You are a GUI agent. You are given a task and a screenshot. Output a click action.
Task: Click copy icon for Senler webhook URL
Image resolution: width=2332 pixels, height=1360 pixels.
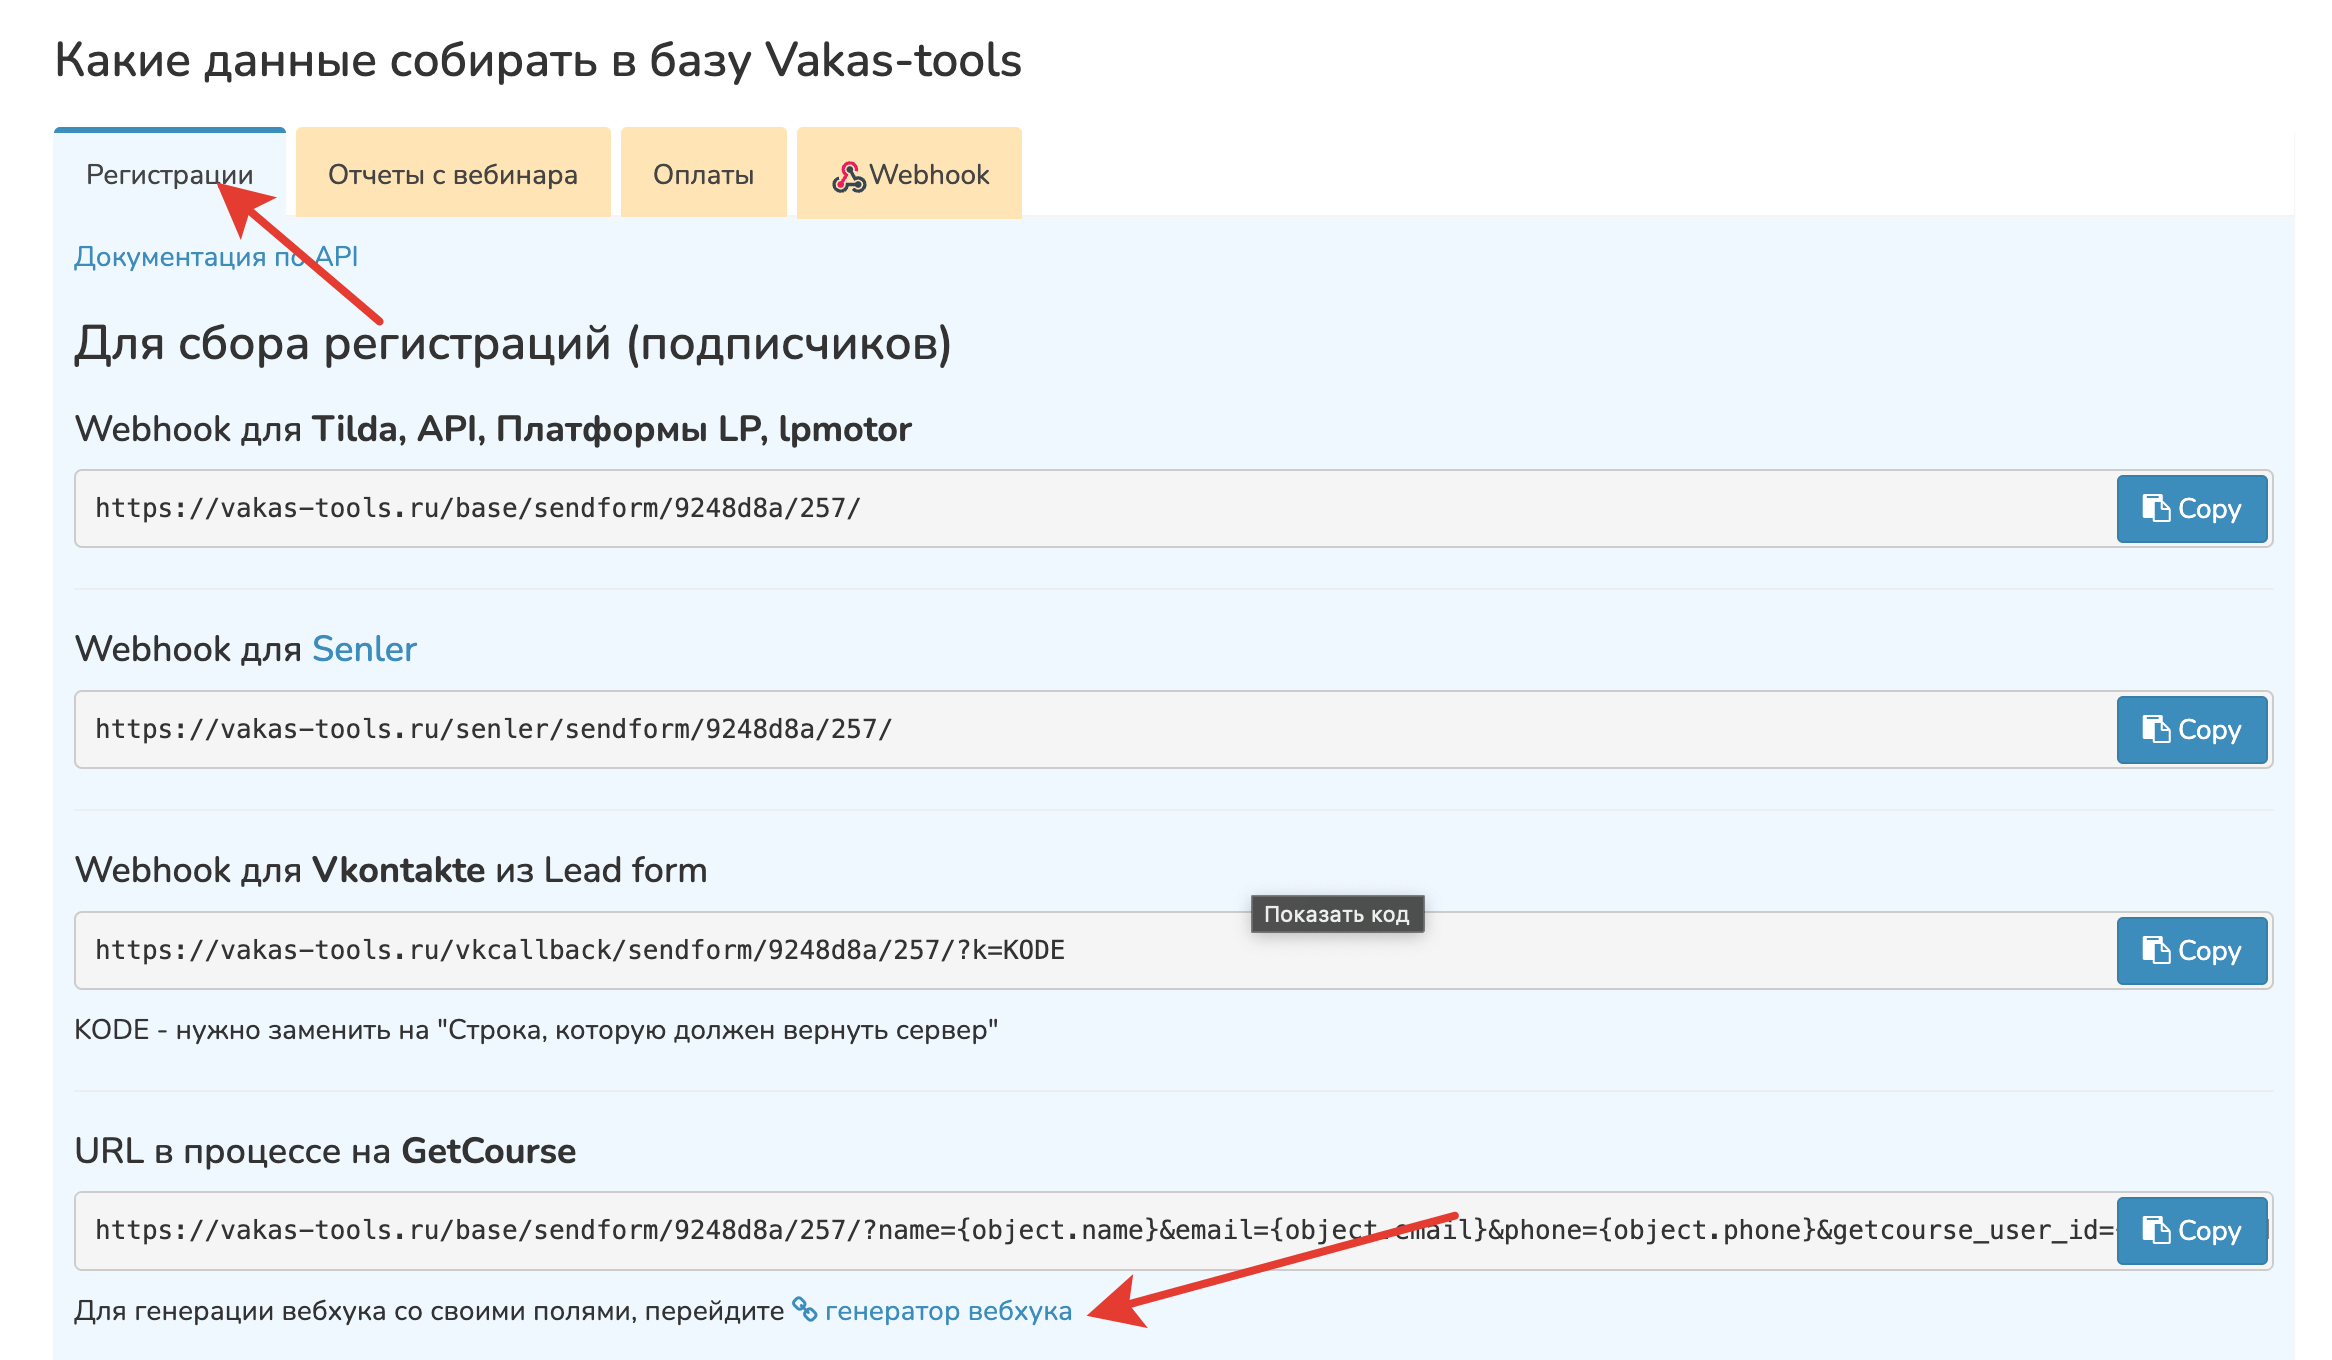pos(2155,729)
